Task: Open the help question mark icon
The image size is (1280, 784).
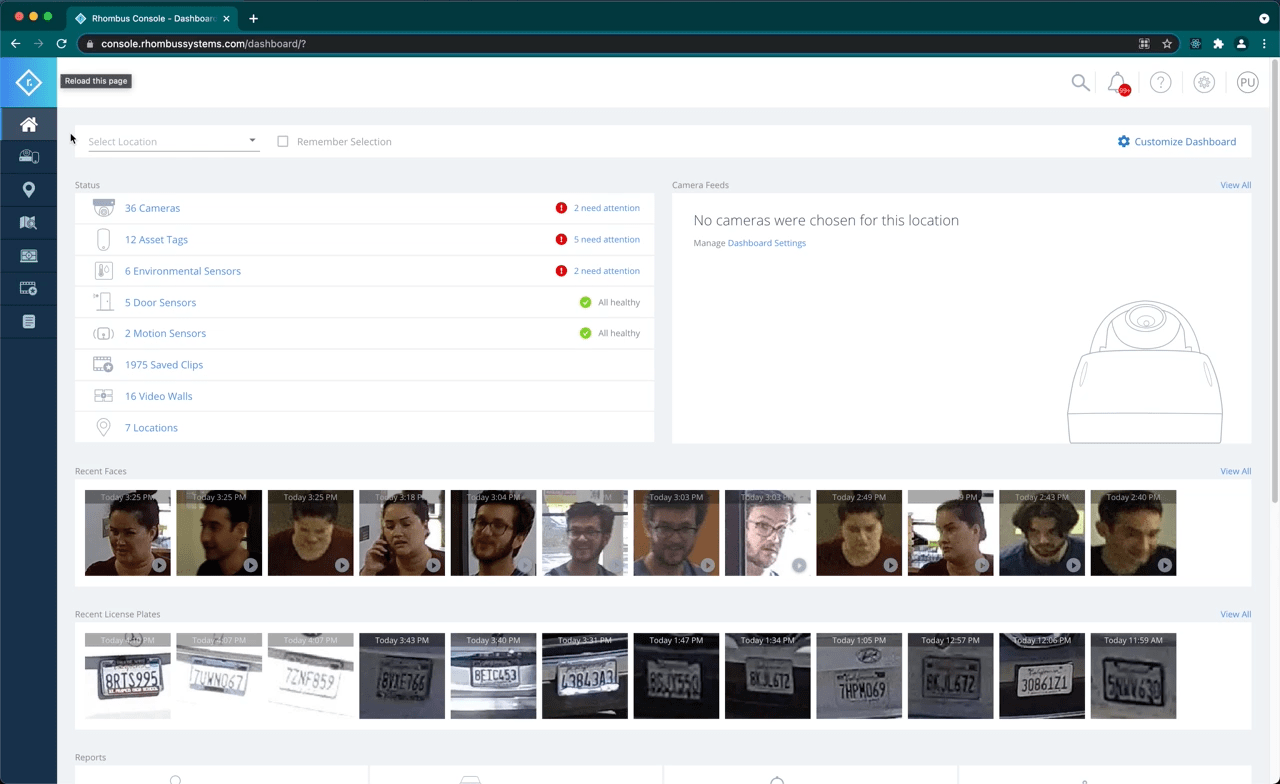Action: click(1160, 83)
